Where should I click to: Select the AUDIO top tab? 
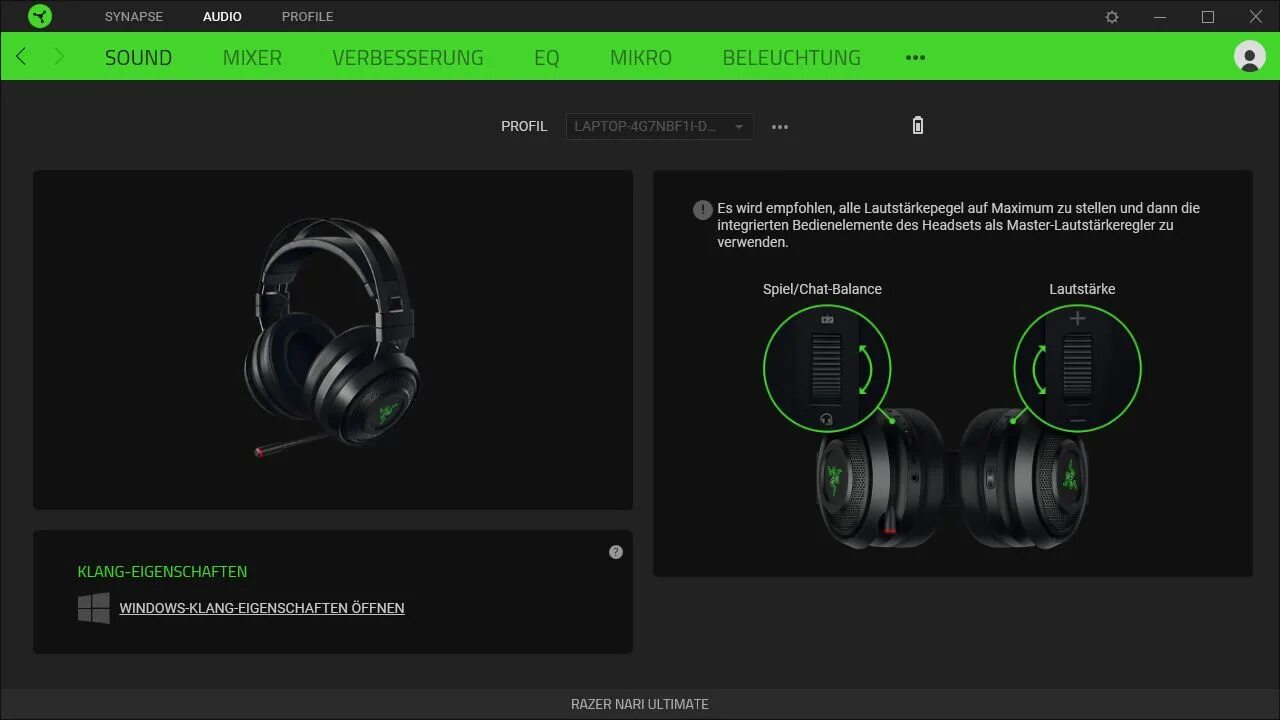pyautogui.click(x=222, y=17)
